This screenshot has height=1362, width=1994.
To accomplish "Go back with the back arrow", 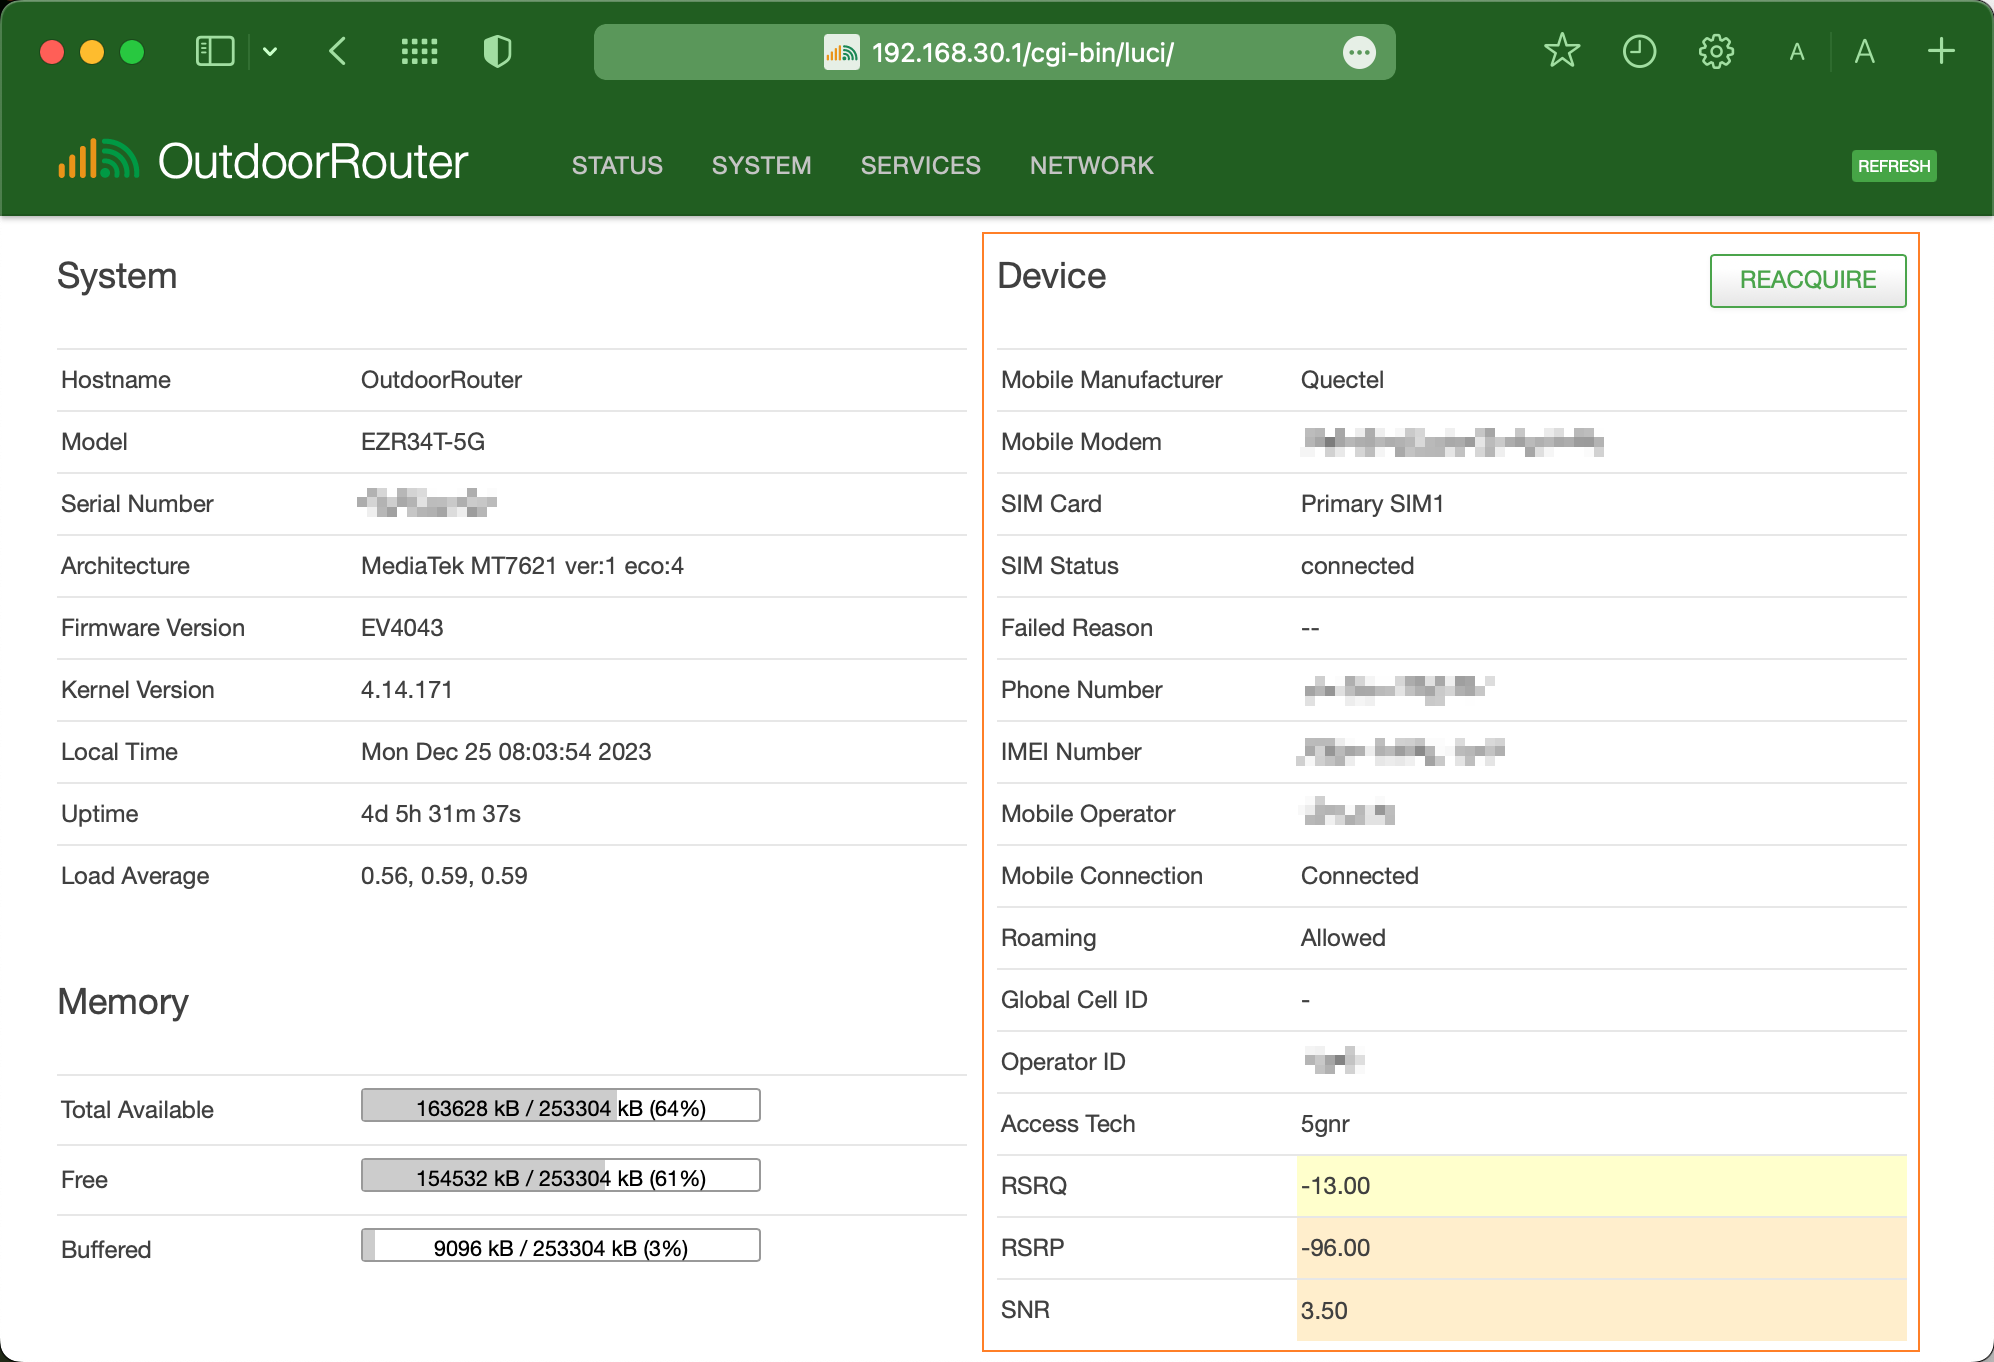I will click(338, 51).
